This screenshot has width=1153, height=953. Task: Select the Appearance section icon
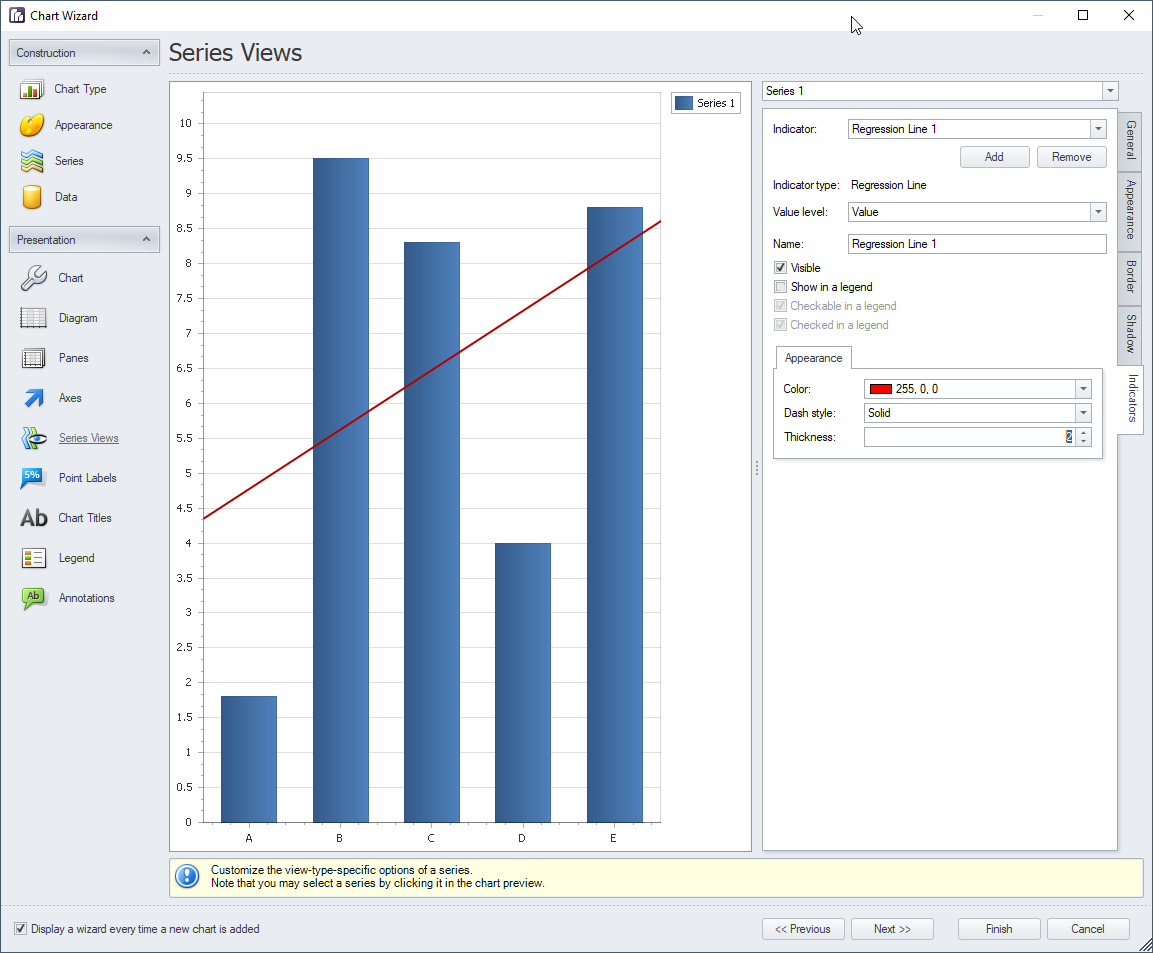(x=32, y=125)
